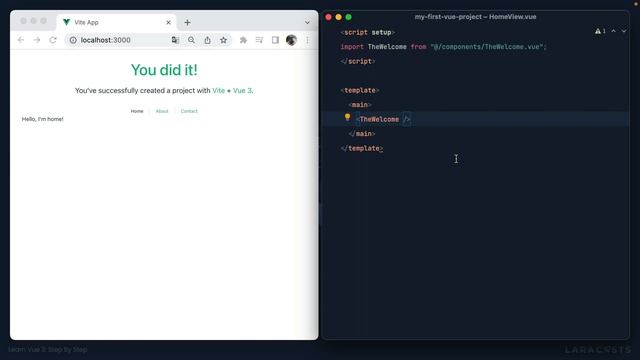Open the translate page icon
This screenshot has height=360, width=640.
pyautogui.click(x=175, y=40)
